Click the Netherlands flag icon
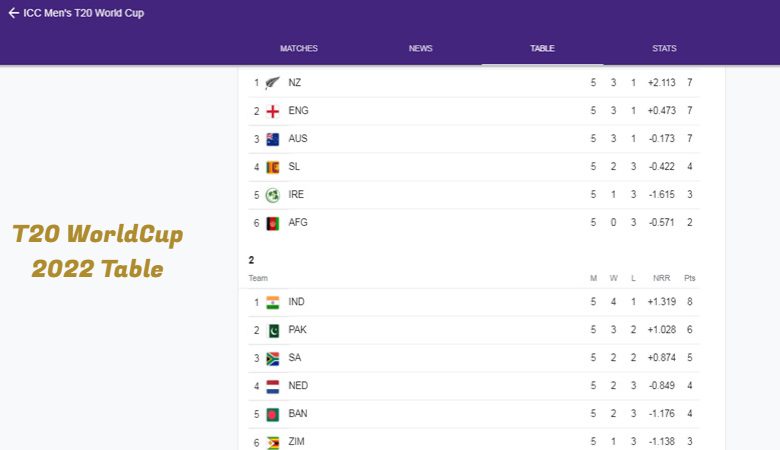The width and height of the screenshot is (780, 450). point(273,386)
